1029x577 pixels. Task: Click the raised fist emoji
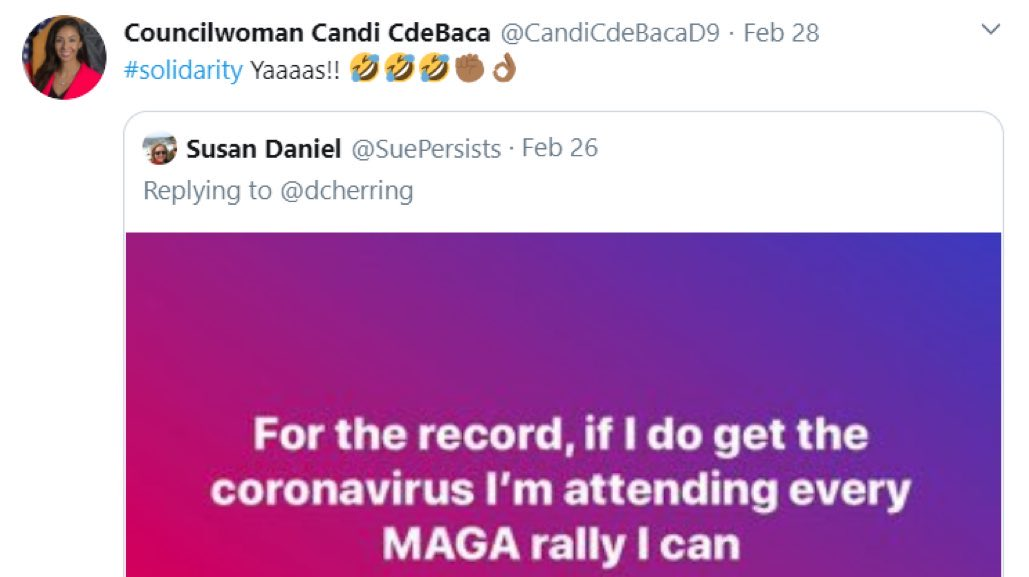coord(469,68)
